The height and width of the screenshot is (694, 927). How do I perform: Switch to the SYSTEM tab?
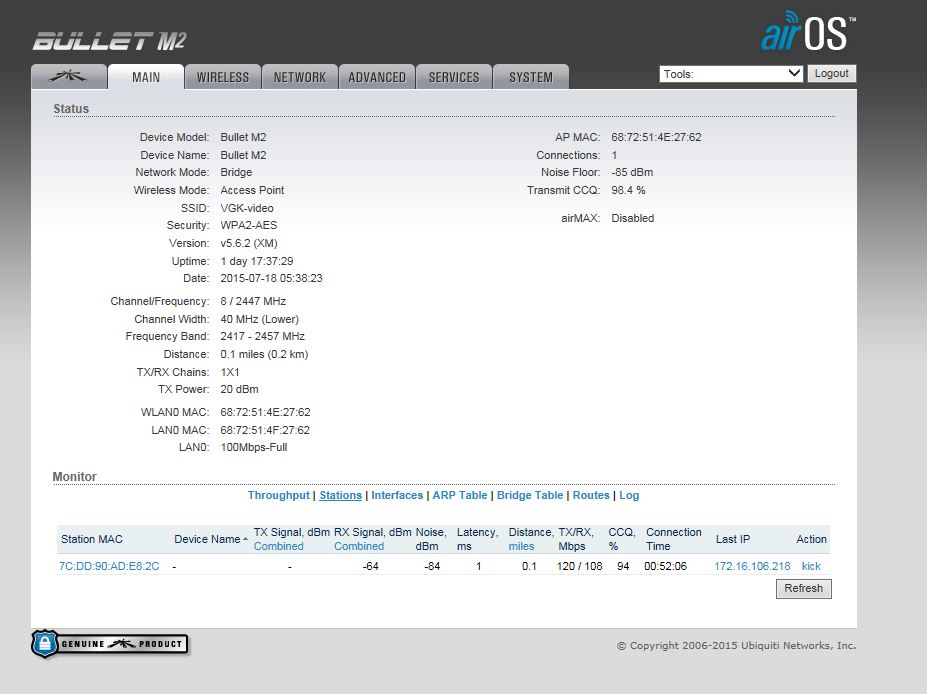531,77
